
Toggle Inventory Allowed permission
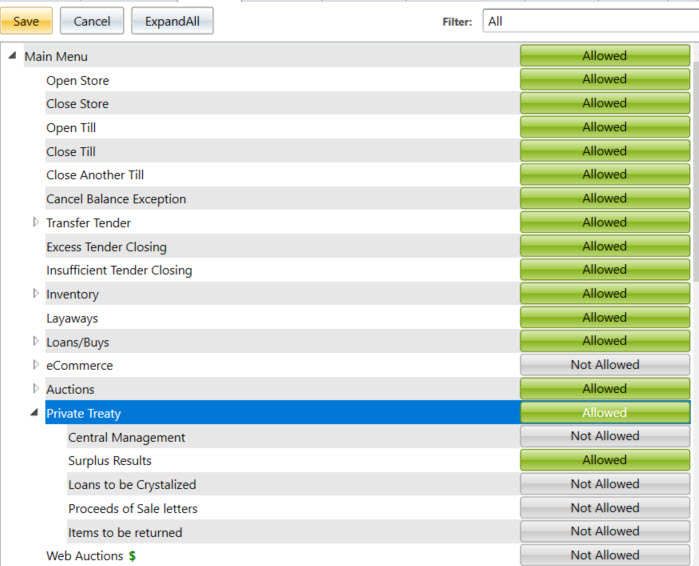[x=605, y=294]
